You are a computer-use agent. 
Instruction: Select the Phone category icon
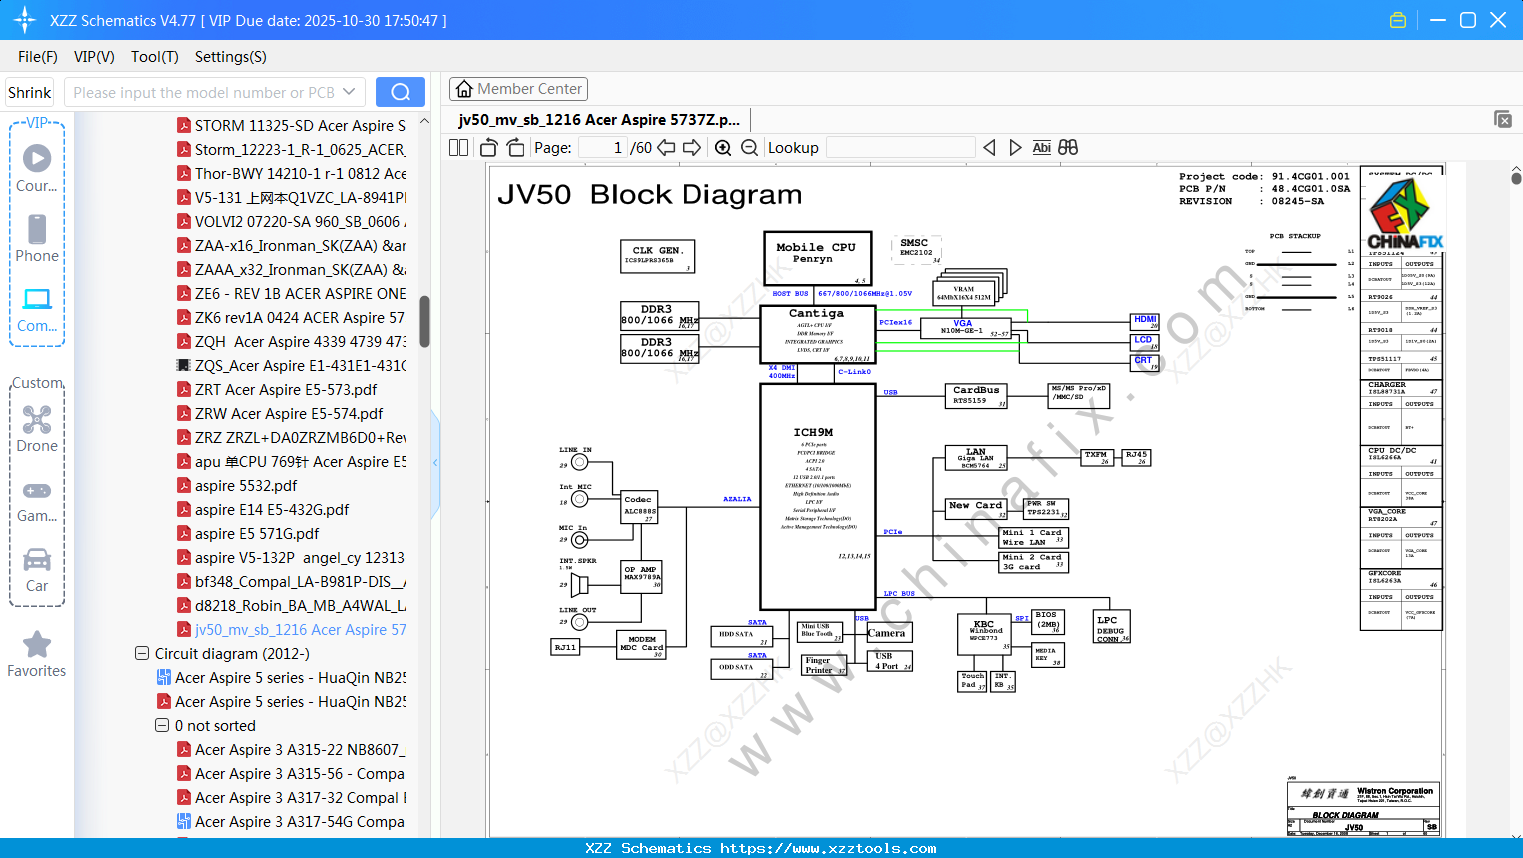(x=37, y=238)
